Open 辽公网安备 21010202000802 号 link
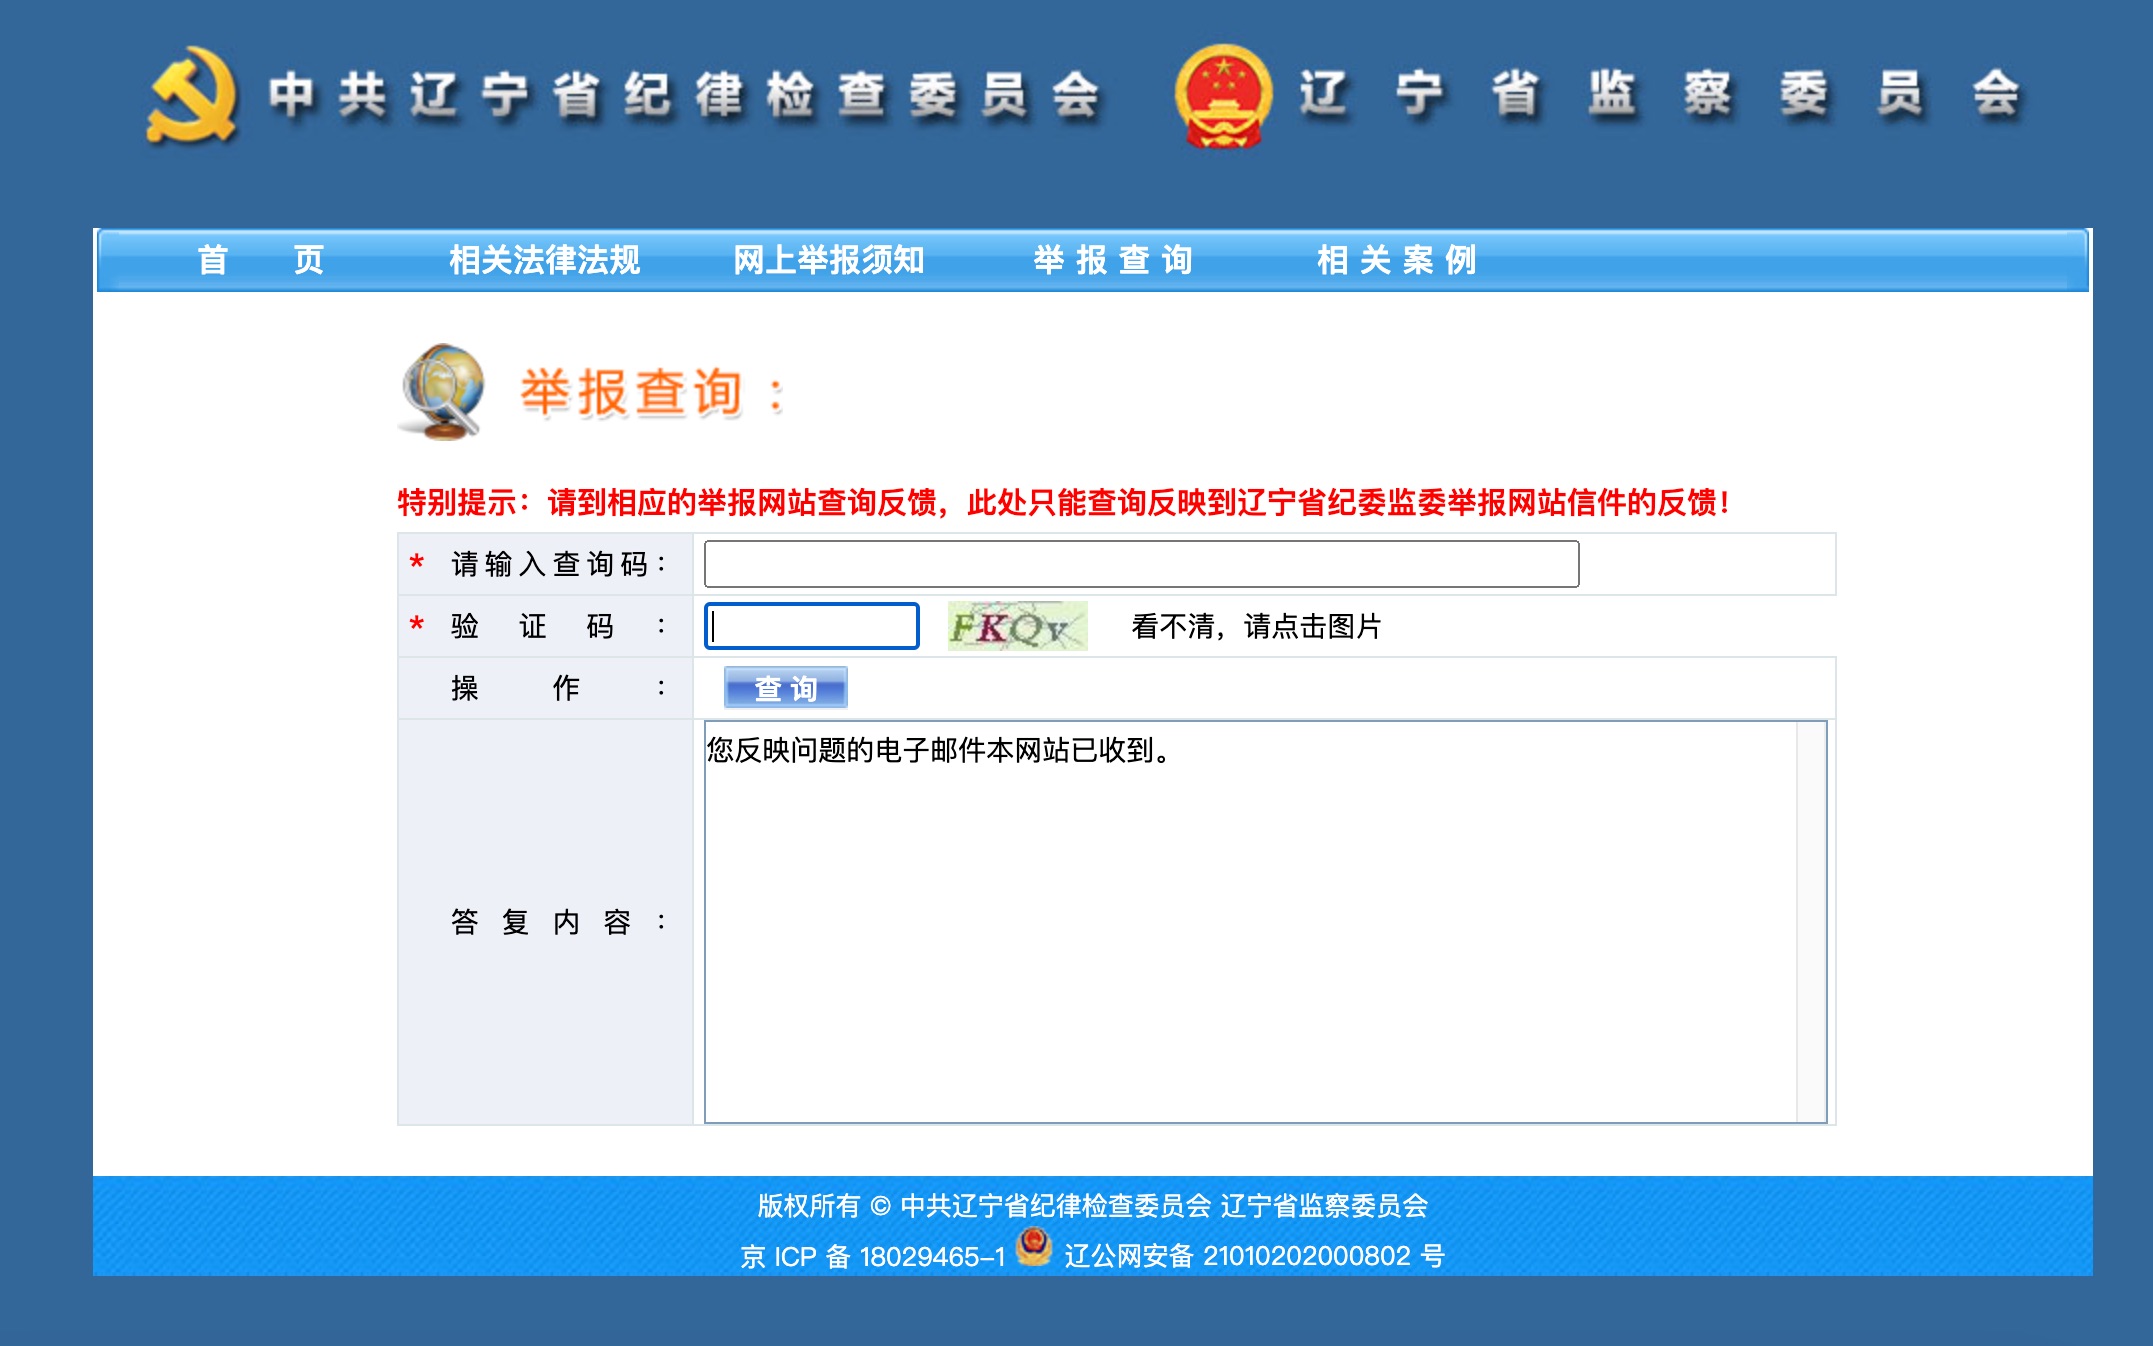The image size is (2153, 1346). point(1254,1256)
